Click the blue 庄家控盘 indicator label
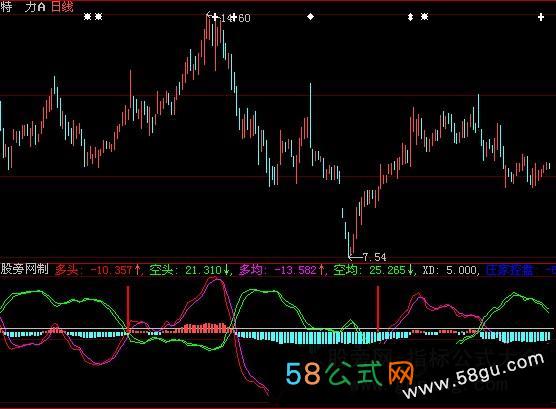556x409 pixels. (509, 270)
